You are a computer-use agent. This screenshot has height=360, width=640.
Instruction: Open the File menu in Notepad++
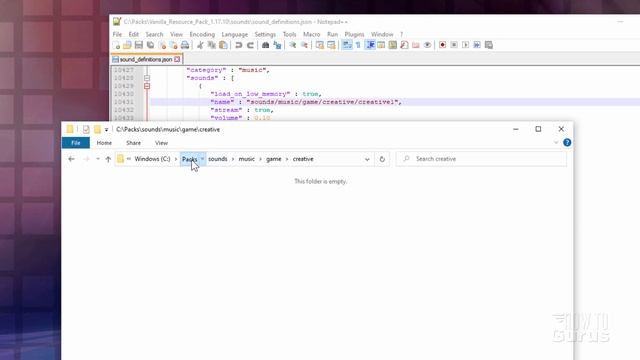pyautogui.click(x=117, y=34)
